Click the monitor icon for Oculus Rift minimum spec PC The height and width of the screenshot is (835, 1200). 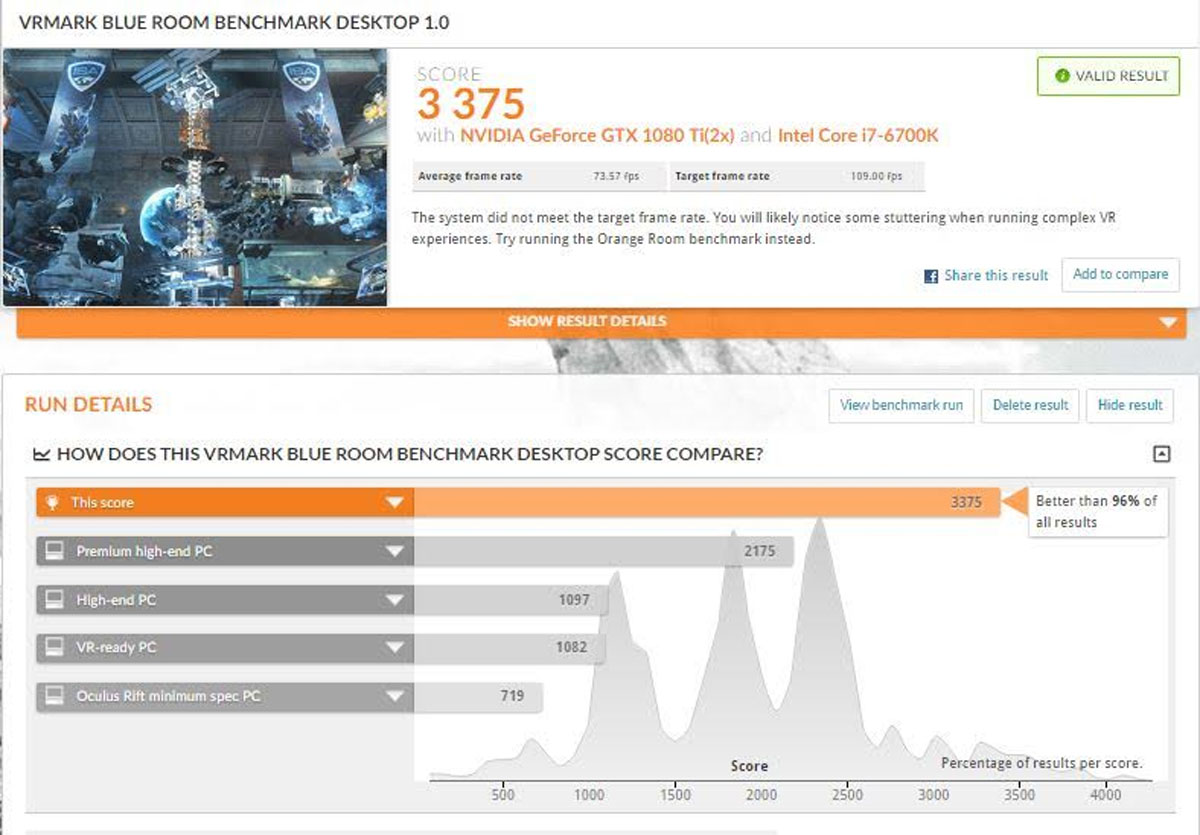coord(55,695)
